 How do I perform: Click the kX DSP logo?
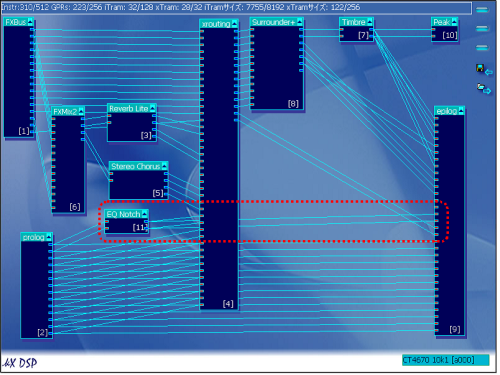pyautogui.click(x=20, y=363)
